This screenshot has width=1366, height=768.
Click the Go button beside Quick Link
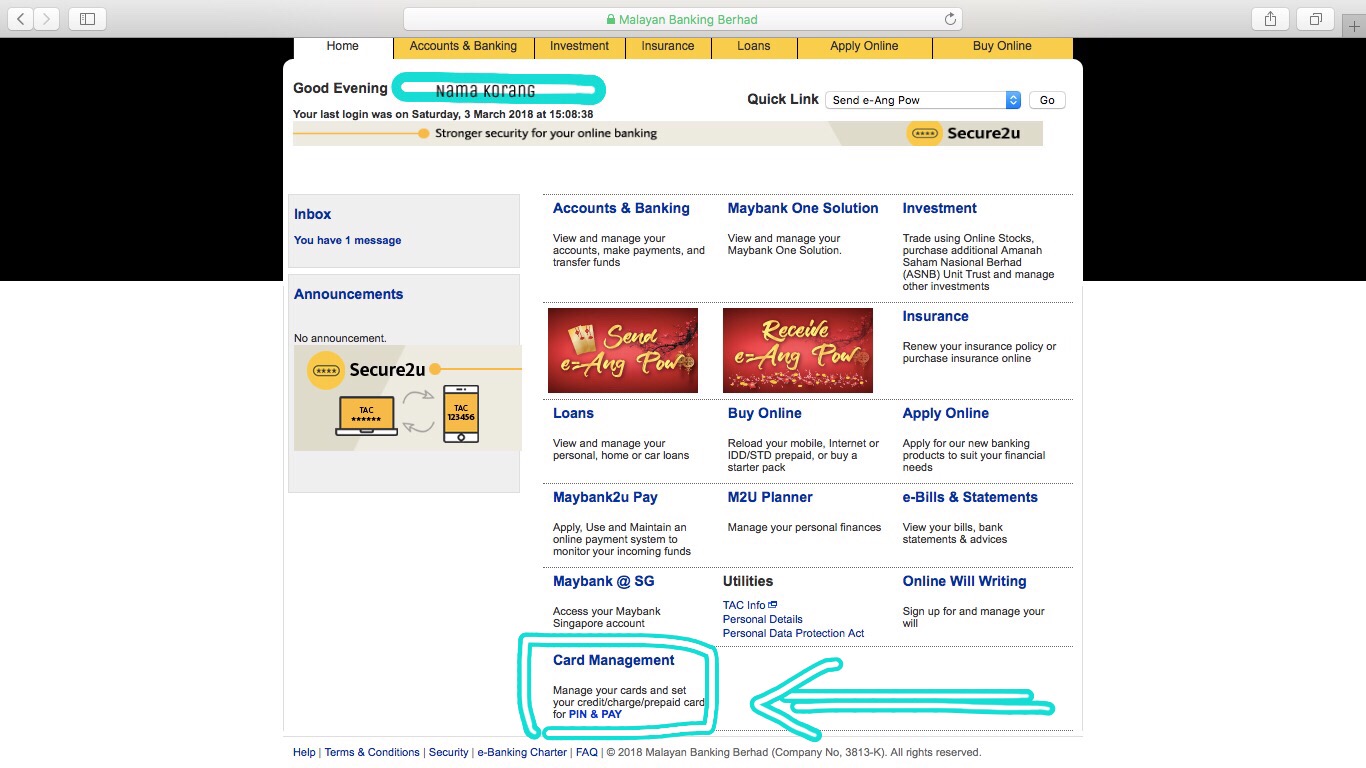click(1047, 100)
